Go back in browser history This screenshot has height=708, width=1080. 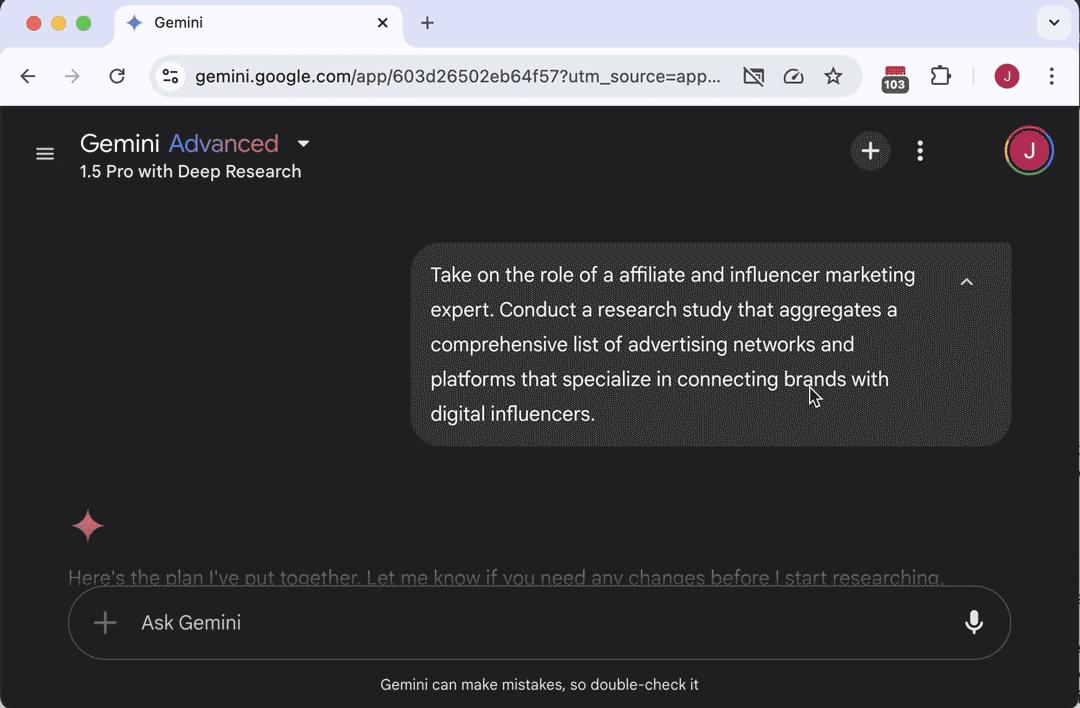(28, 76)
